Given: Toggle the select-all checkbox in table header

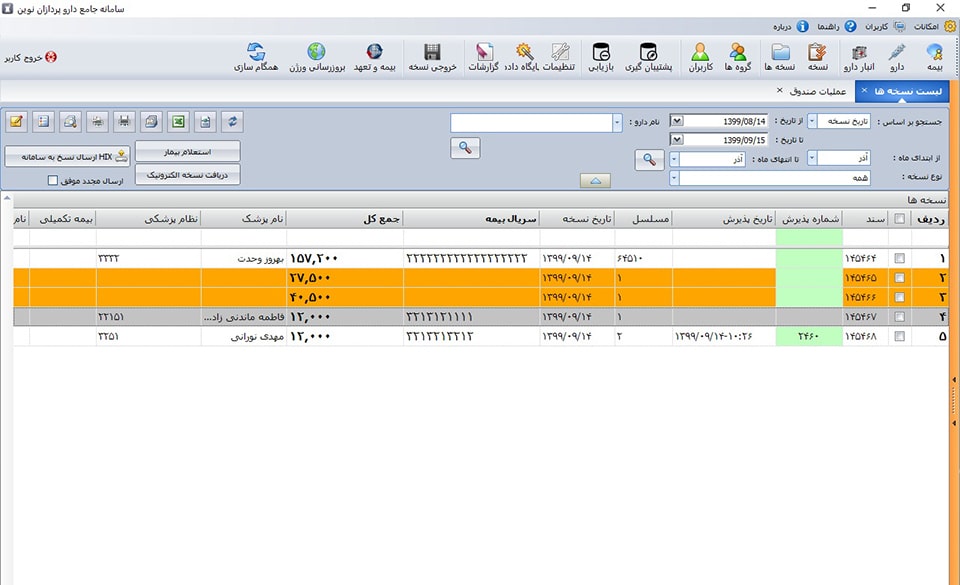Looking at the screenshot, I should tap(900, 219).
